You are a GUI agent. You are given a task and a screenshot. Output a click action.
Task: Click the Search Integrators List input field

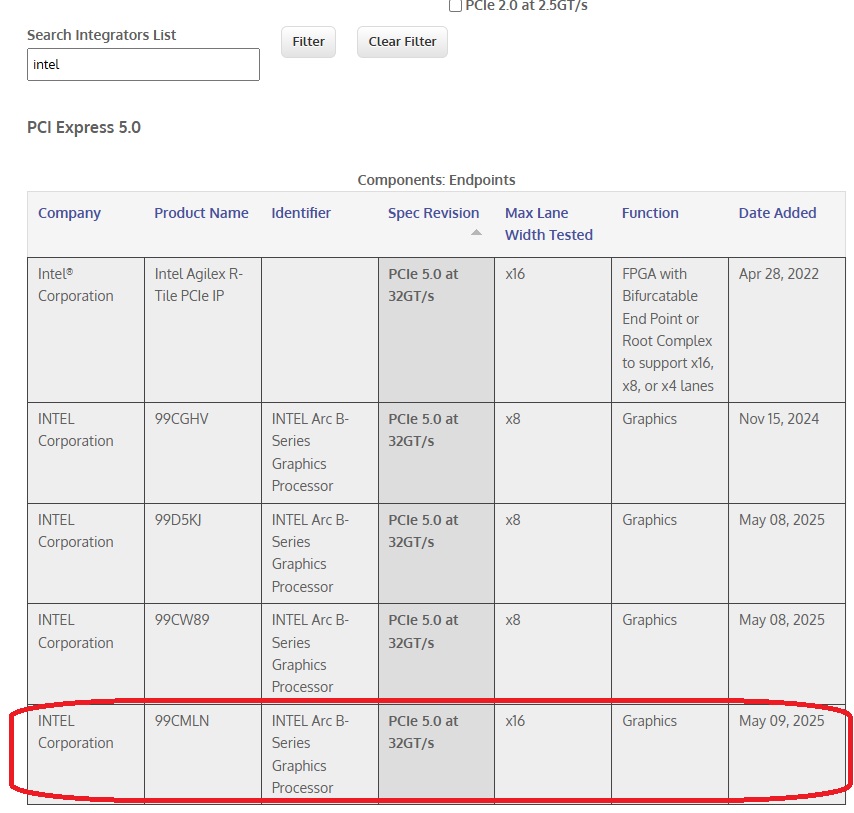[x=143, y=64]
